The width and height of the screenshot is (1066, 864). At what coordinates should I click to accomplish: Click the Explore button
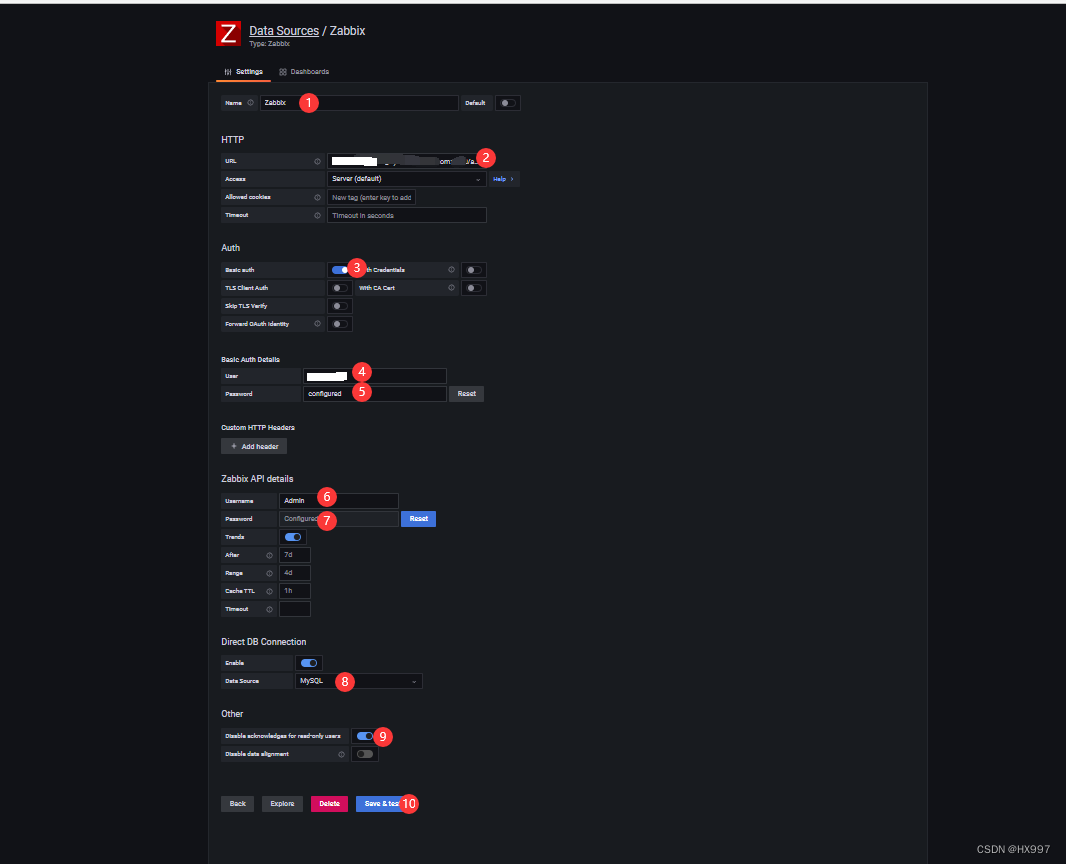point(282,803)
